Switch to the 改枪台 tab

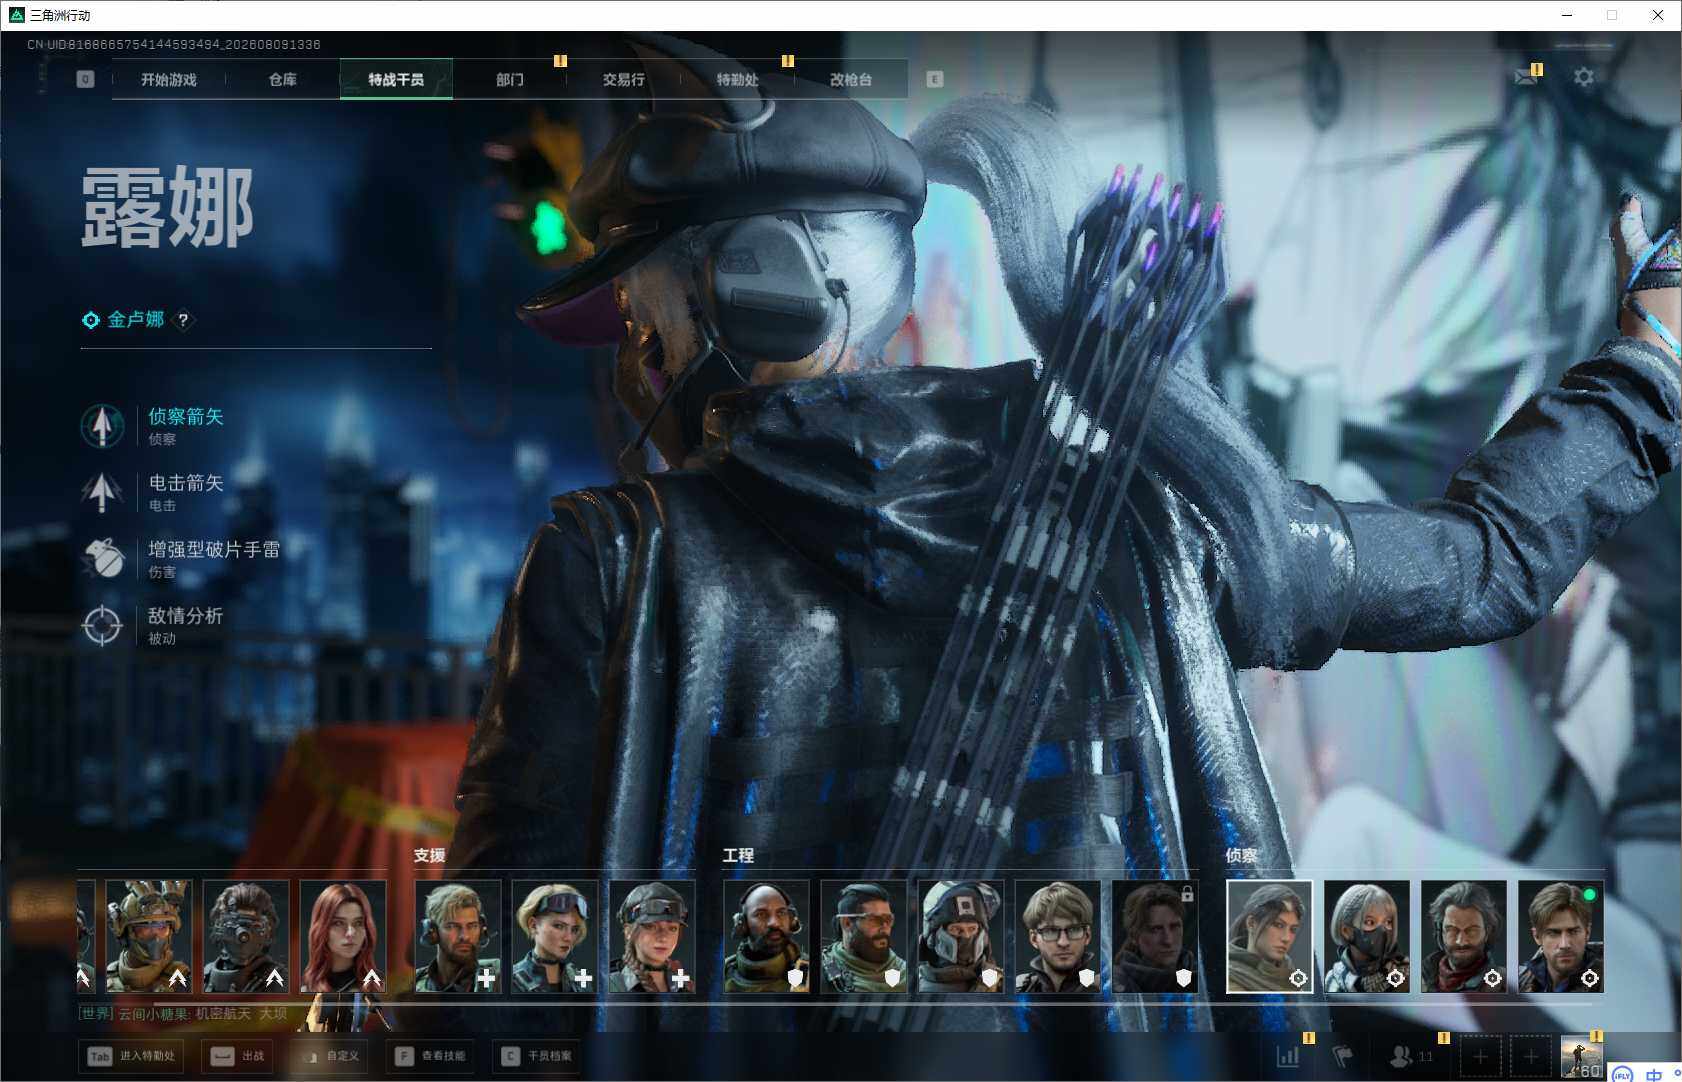[851, 79]
